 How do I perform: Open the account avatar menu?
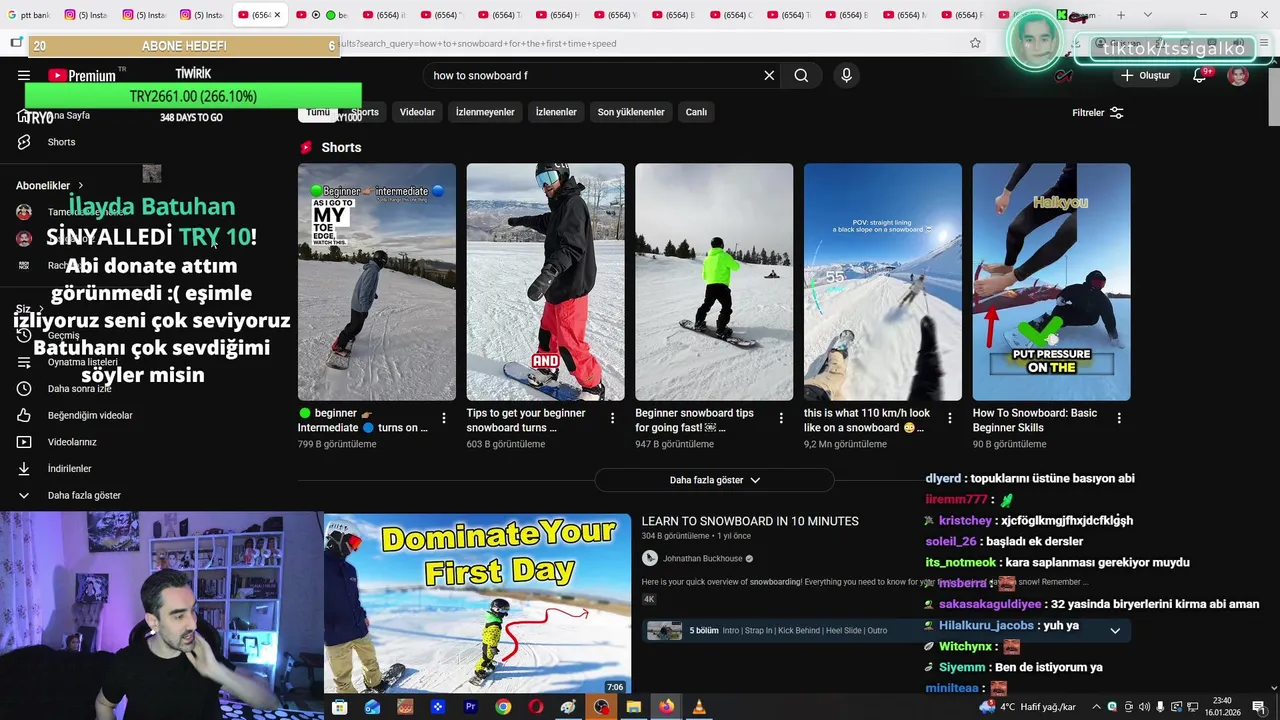click(1238, 75)
